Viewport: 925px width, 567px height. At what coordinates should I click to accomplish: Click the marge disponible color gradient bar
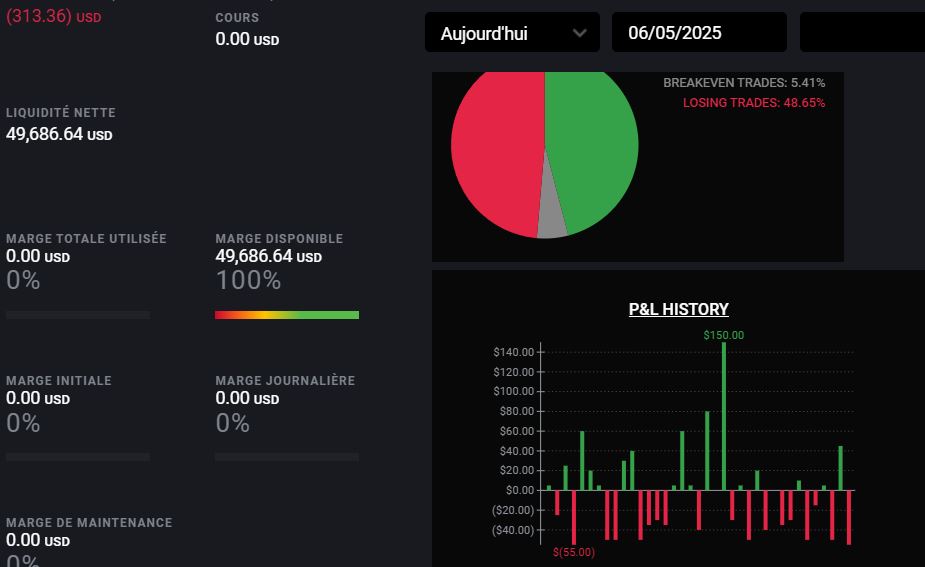click(287, 315)
